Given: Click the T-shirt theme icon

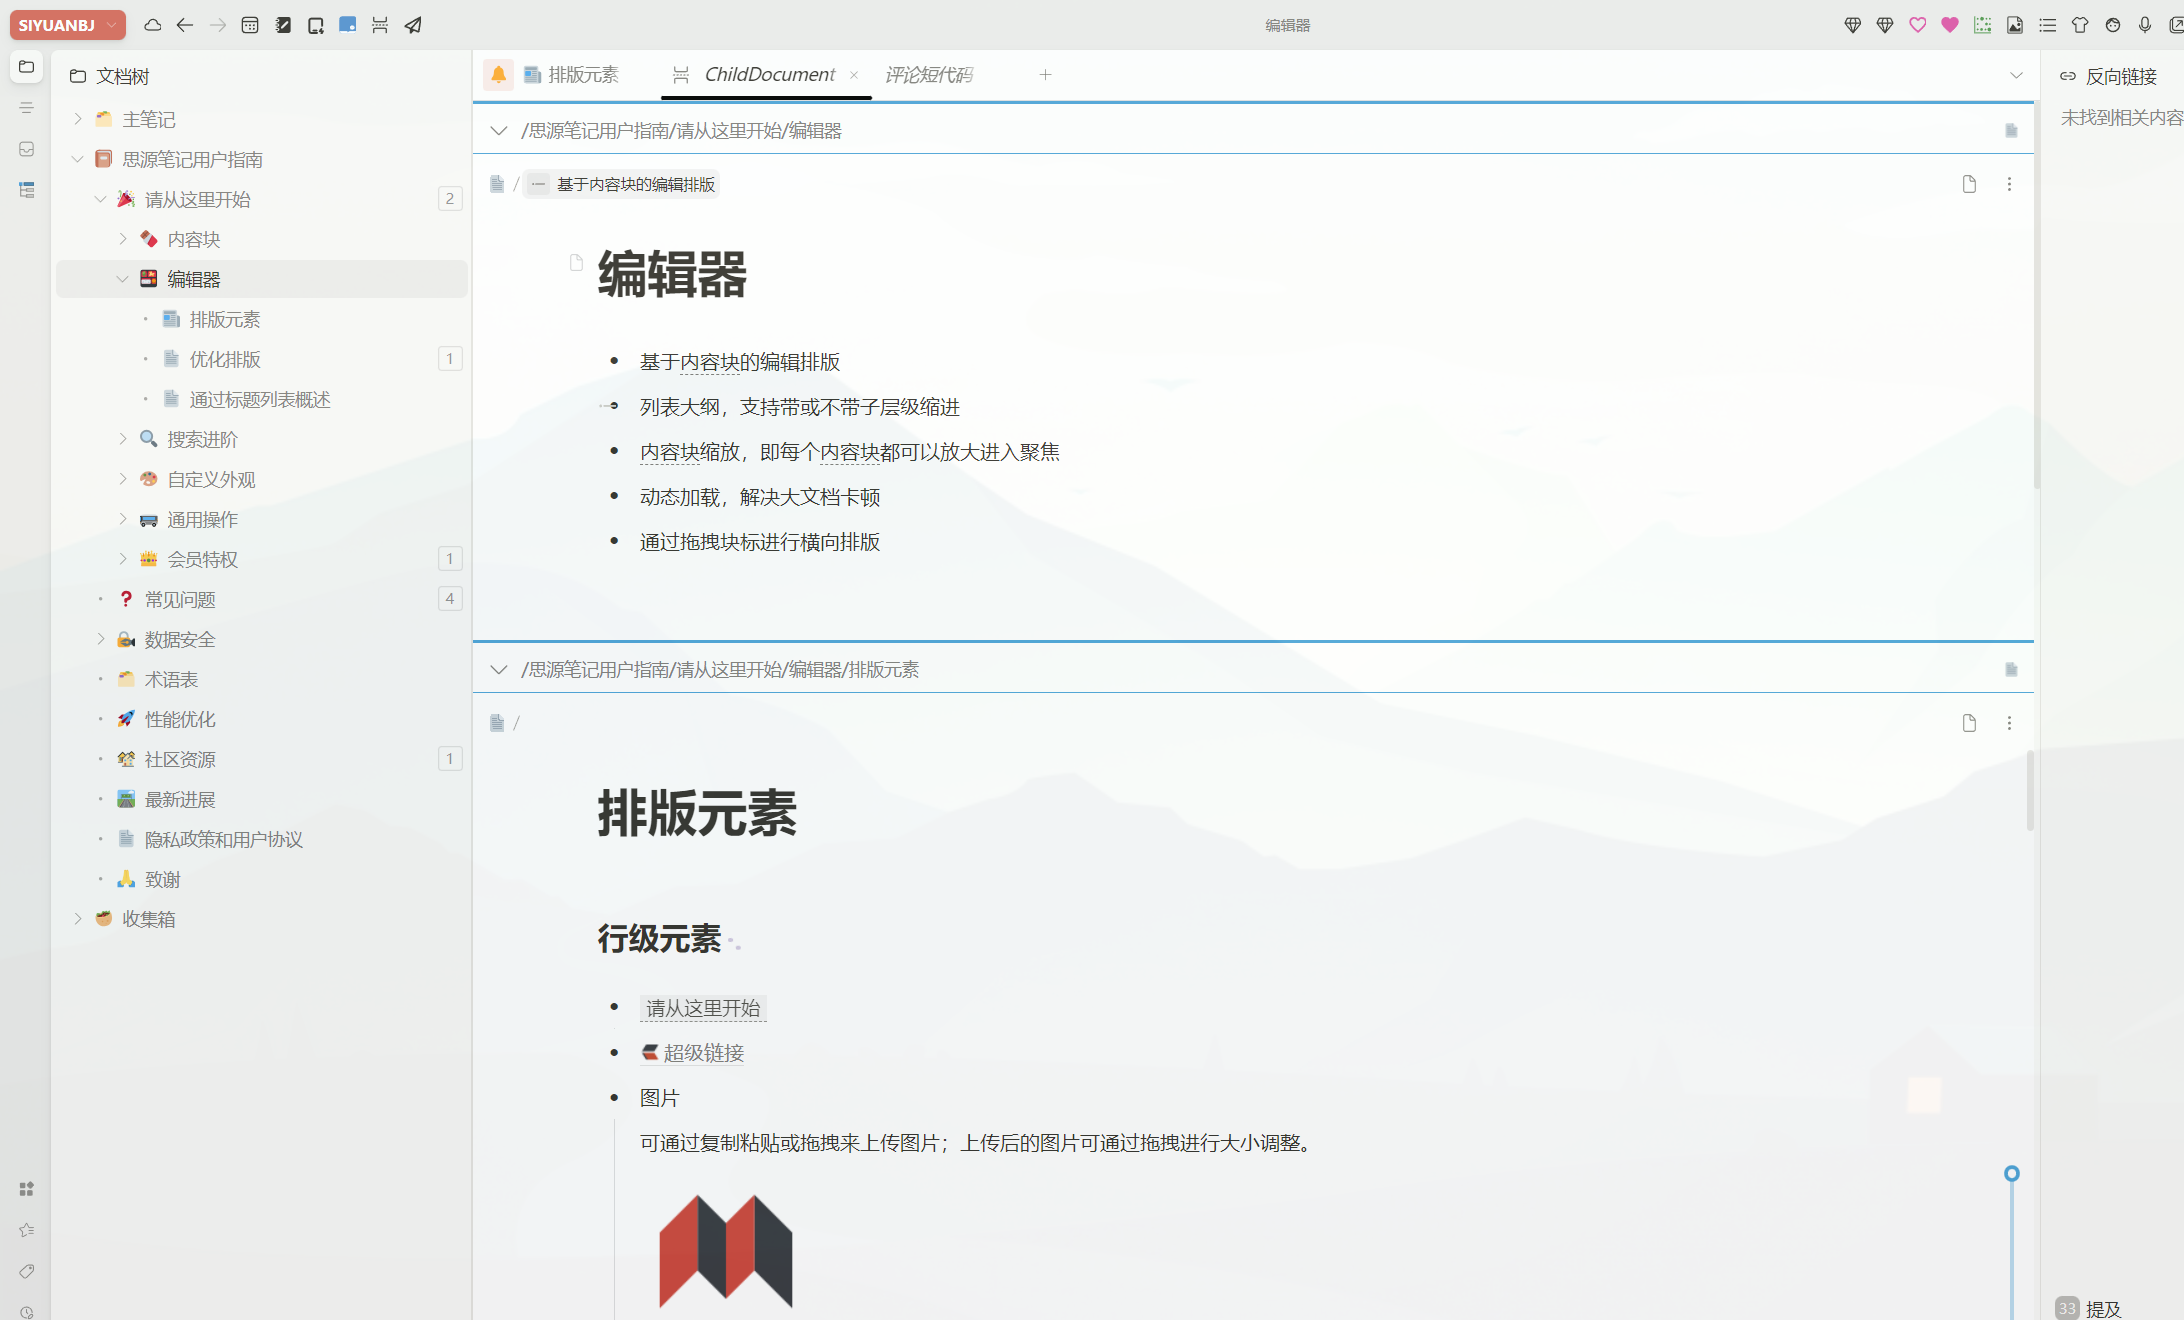Looking at the screenshot, I should tap(2080, 25).
